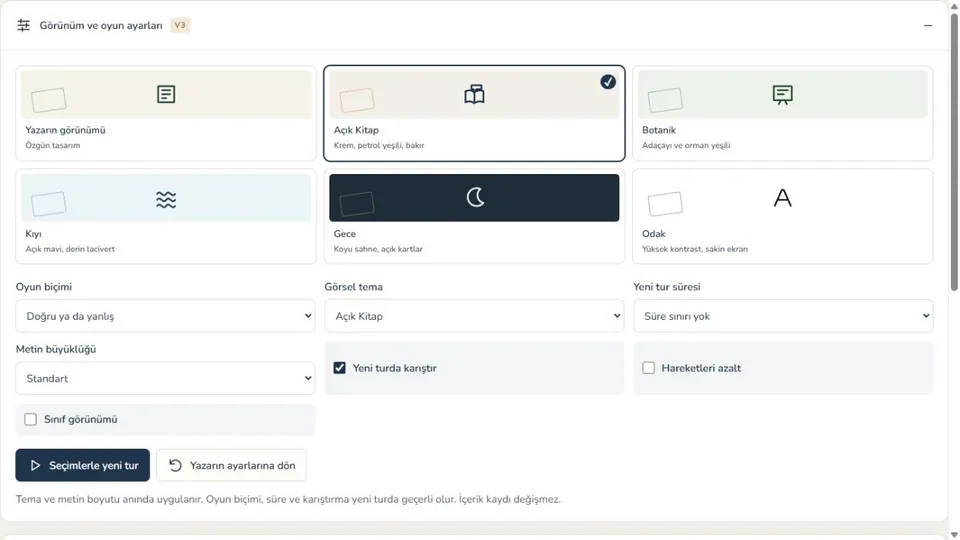Click the checkmark badge on Açık Kitap card

tap(608, 81)
